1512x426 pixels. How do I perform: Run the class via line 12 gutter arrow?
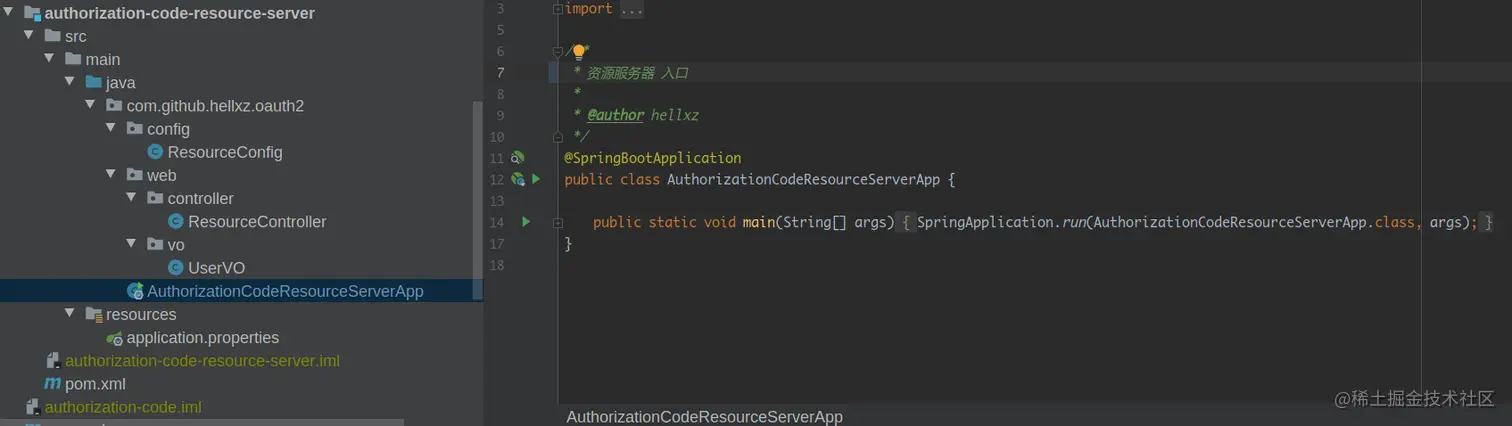tap(536, 179)
